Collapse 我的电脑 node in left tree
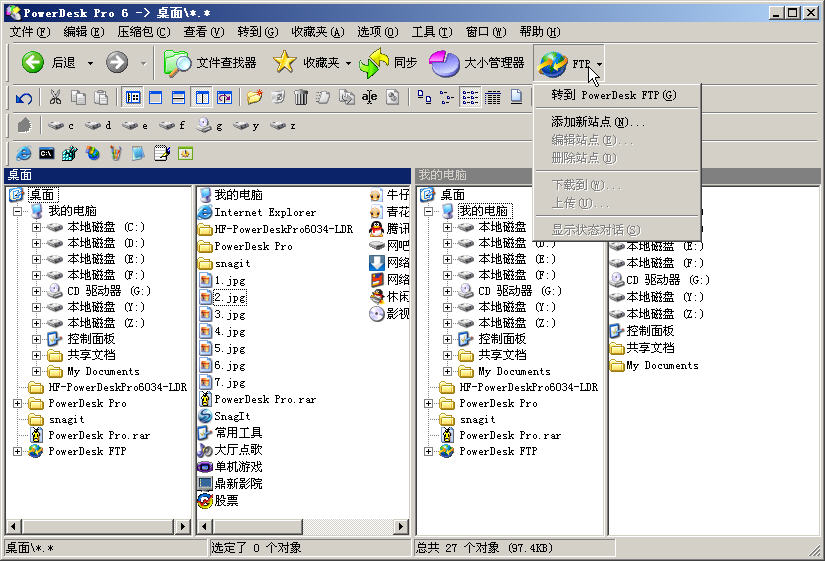Image resolution: width=825 pixels, height=561 pixels. (x=17, y=211)
